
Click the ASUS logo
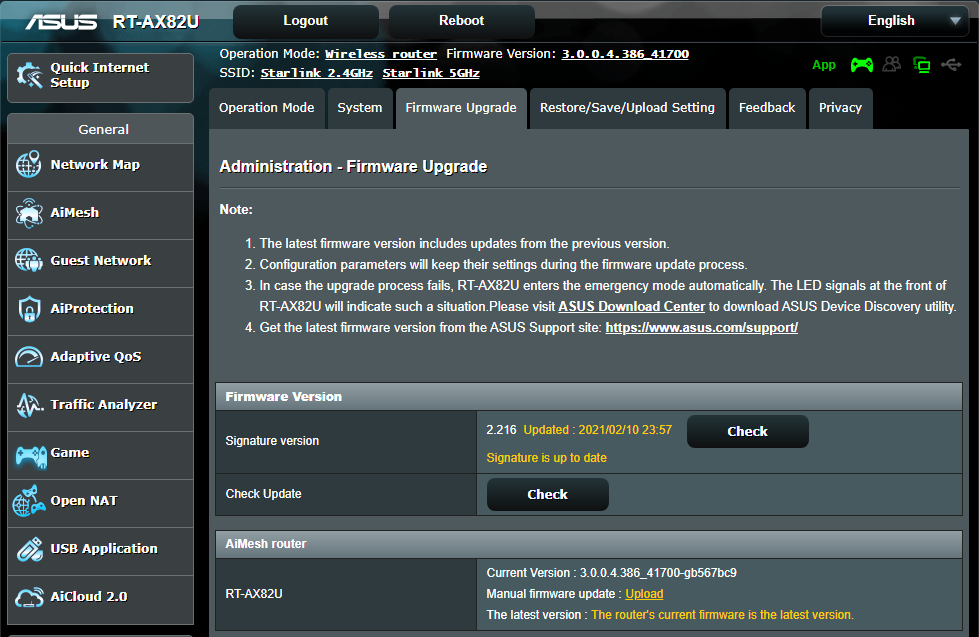[x=61, y=22]
